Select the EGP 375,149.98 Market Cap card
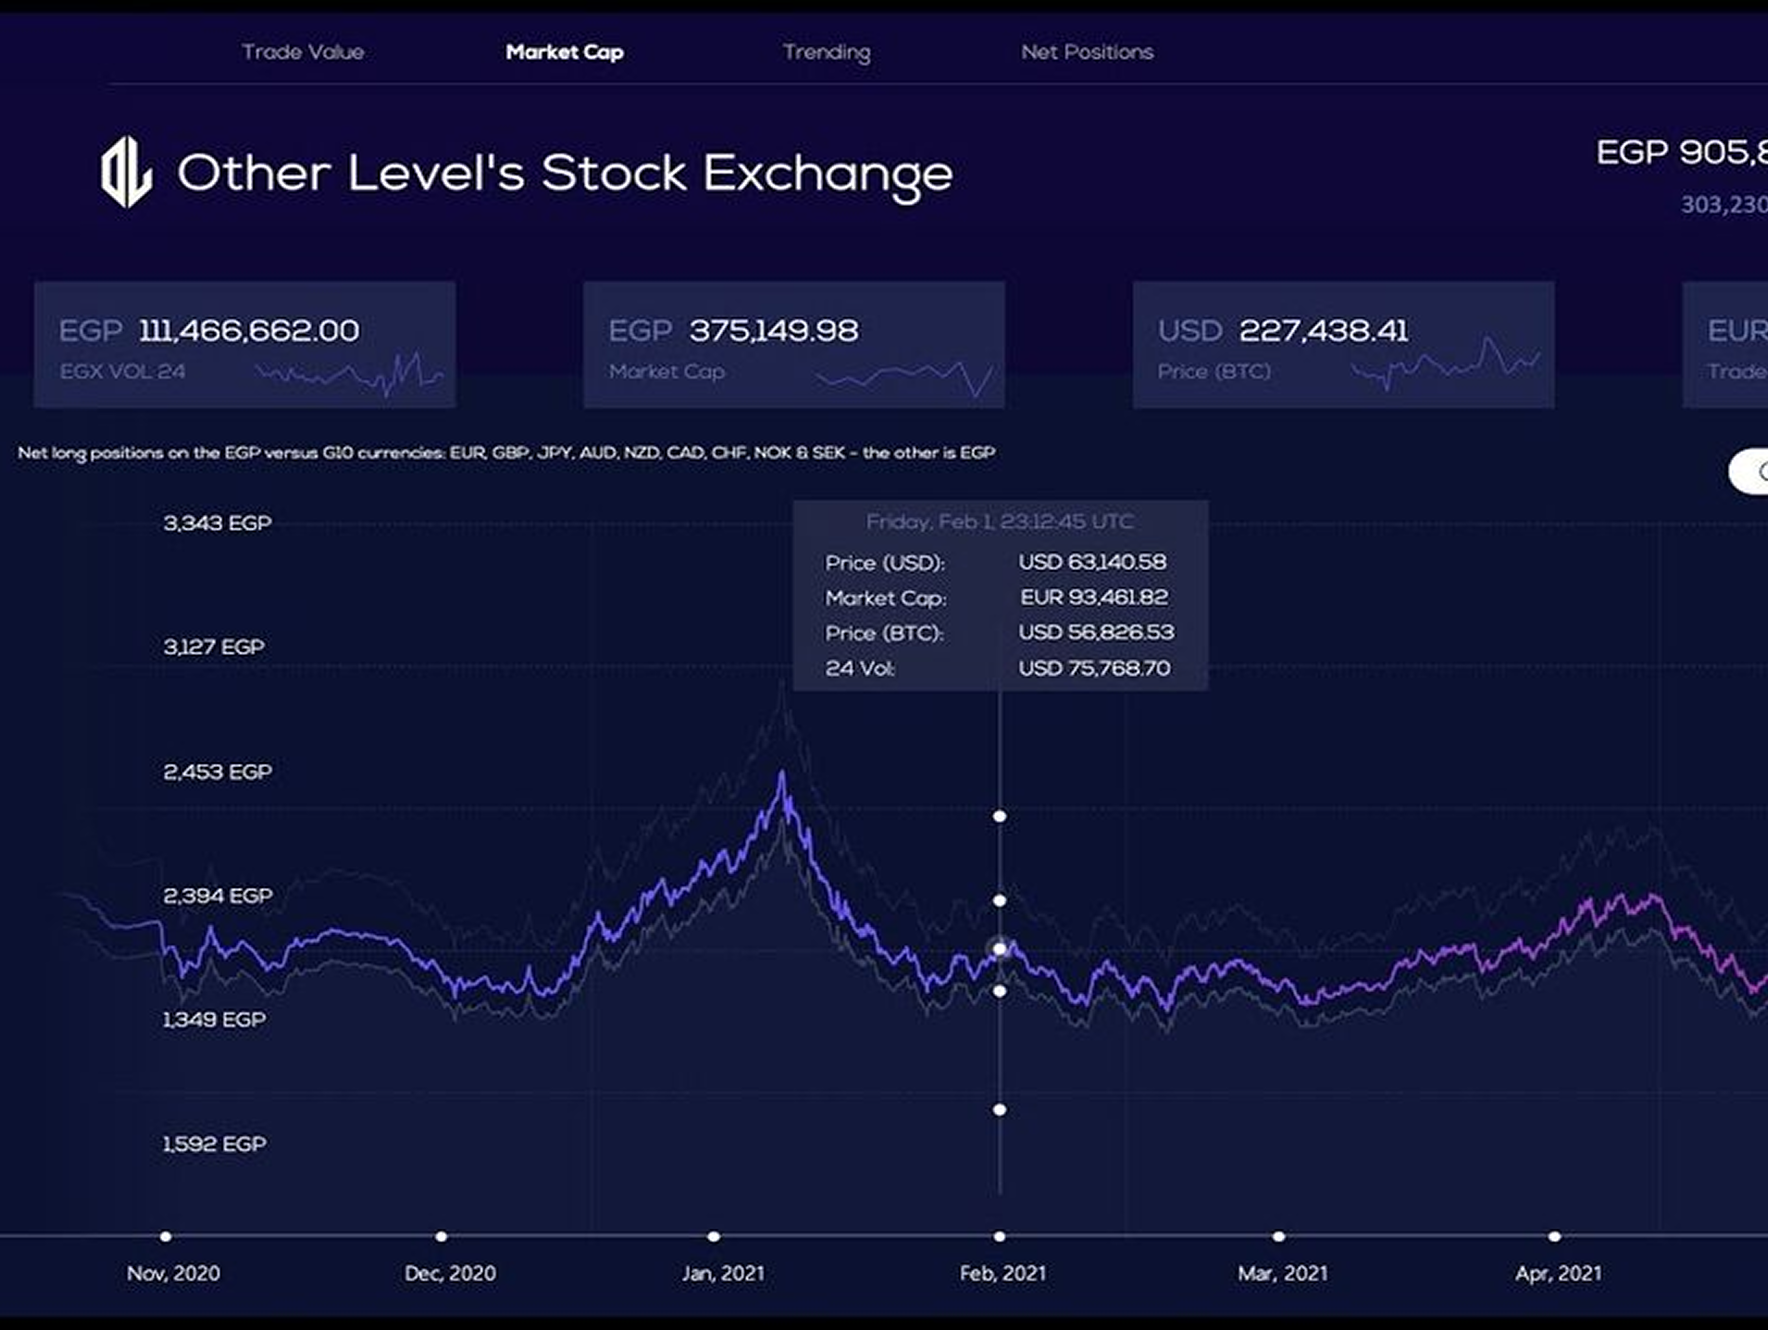Image resolution: width=1768 pixels, height=1330 pixels. pyautogui.click(x=793, y=344)
